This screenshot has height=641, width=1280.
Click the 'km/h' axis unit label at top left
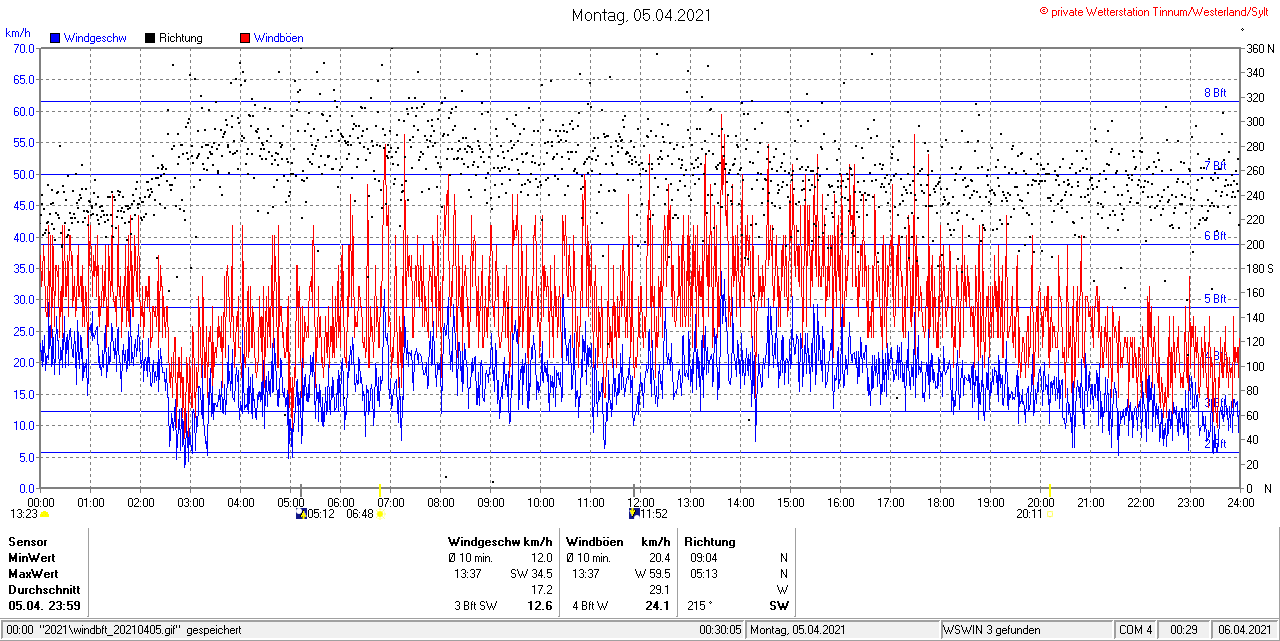18,33
